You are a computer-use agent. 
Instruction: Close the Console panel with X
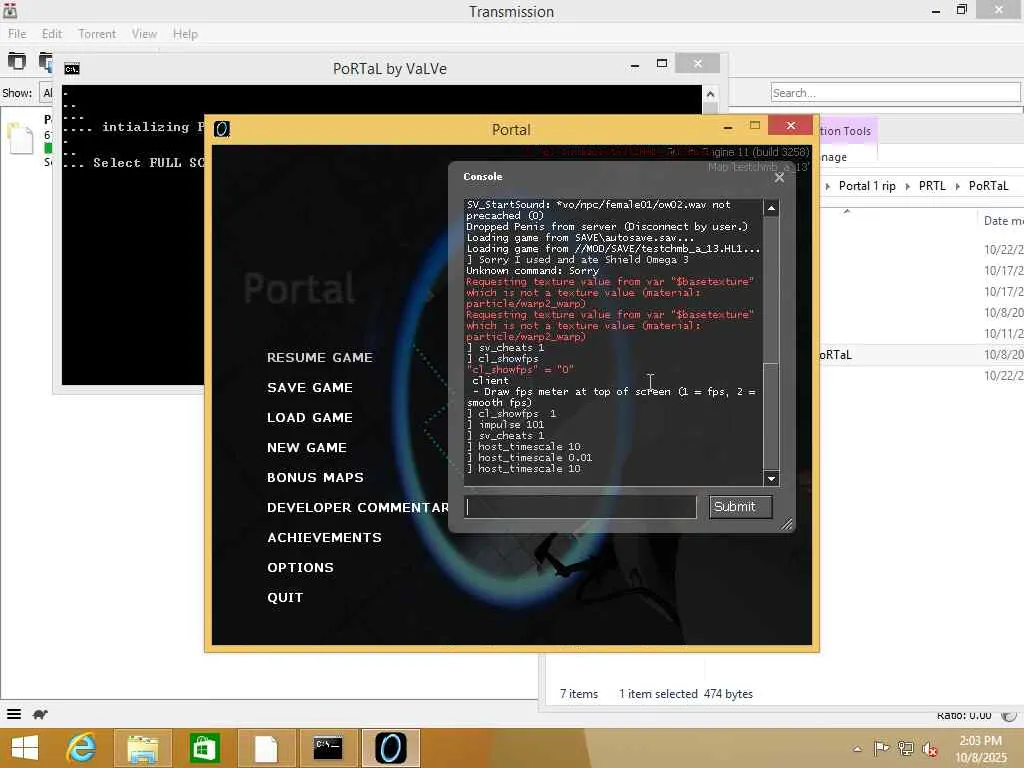[779, 178]
